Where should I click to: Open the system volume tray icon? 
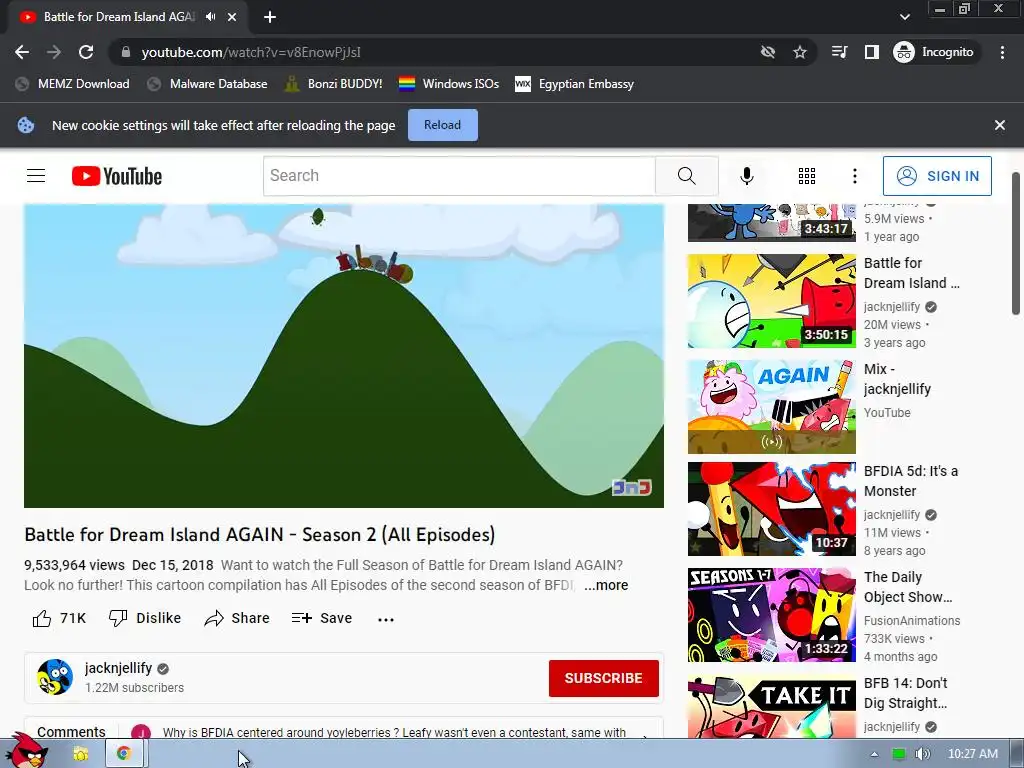[x=922, y=754]
